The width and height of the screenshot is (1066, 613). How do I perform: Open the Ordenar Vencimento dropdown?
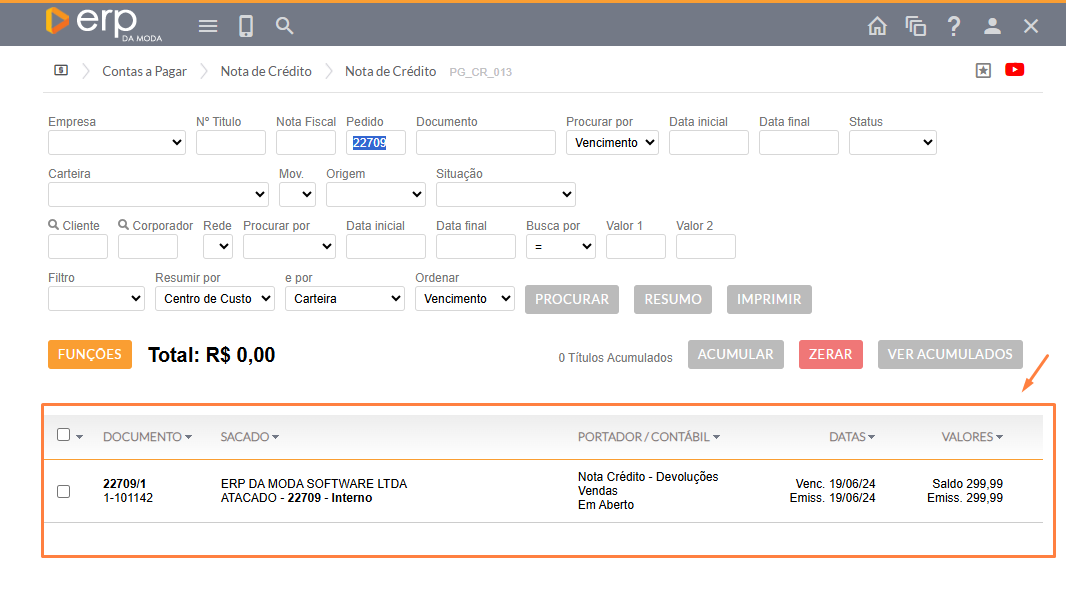click(x=464, y=299)
